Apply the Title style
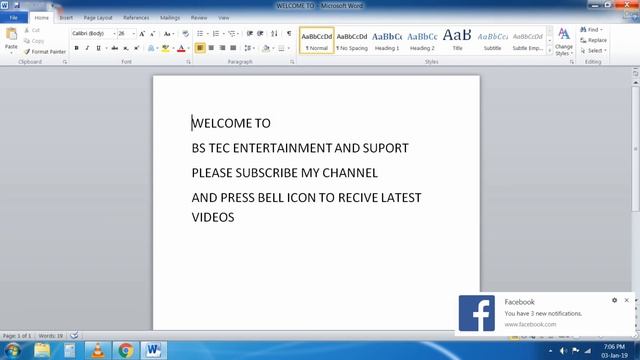The width and height of the screenshot is (640, 360). pyautogui.click(x=457, y=40)
